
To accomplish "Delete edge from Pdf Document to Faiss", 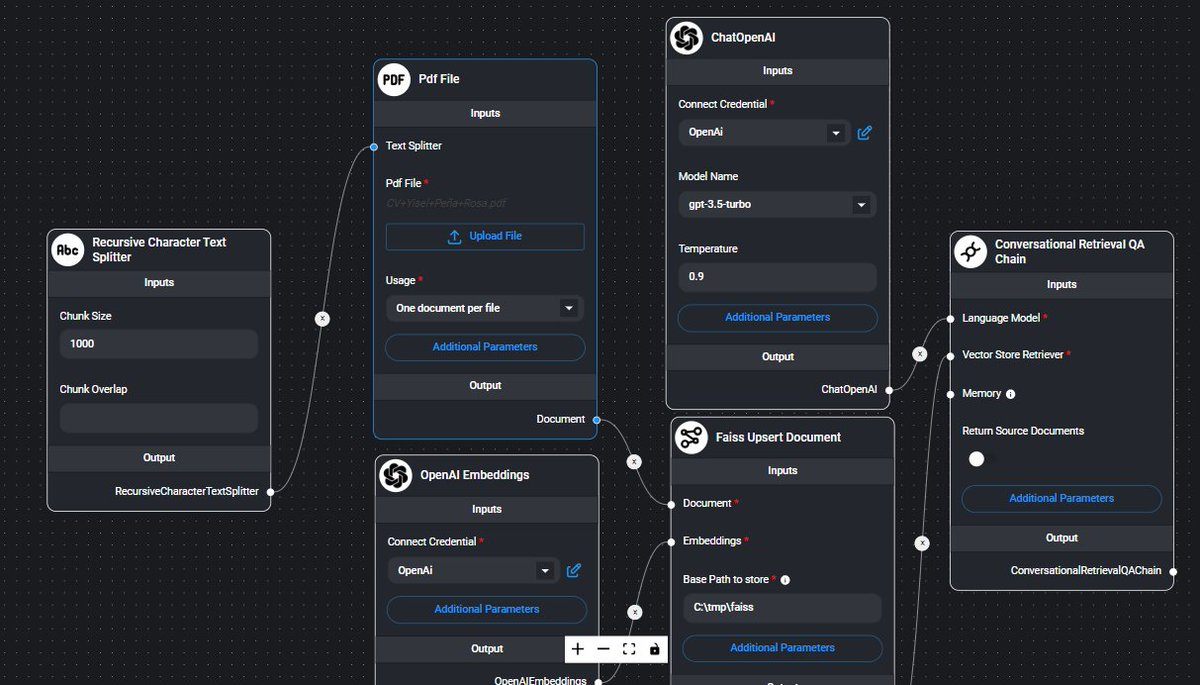I will tap(633, 462).
